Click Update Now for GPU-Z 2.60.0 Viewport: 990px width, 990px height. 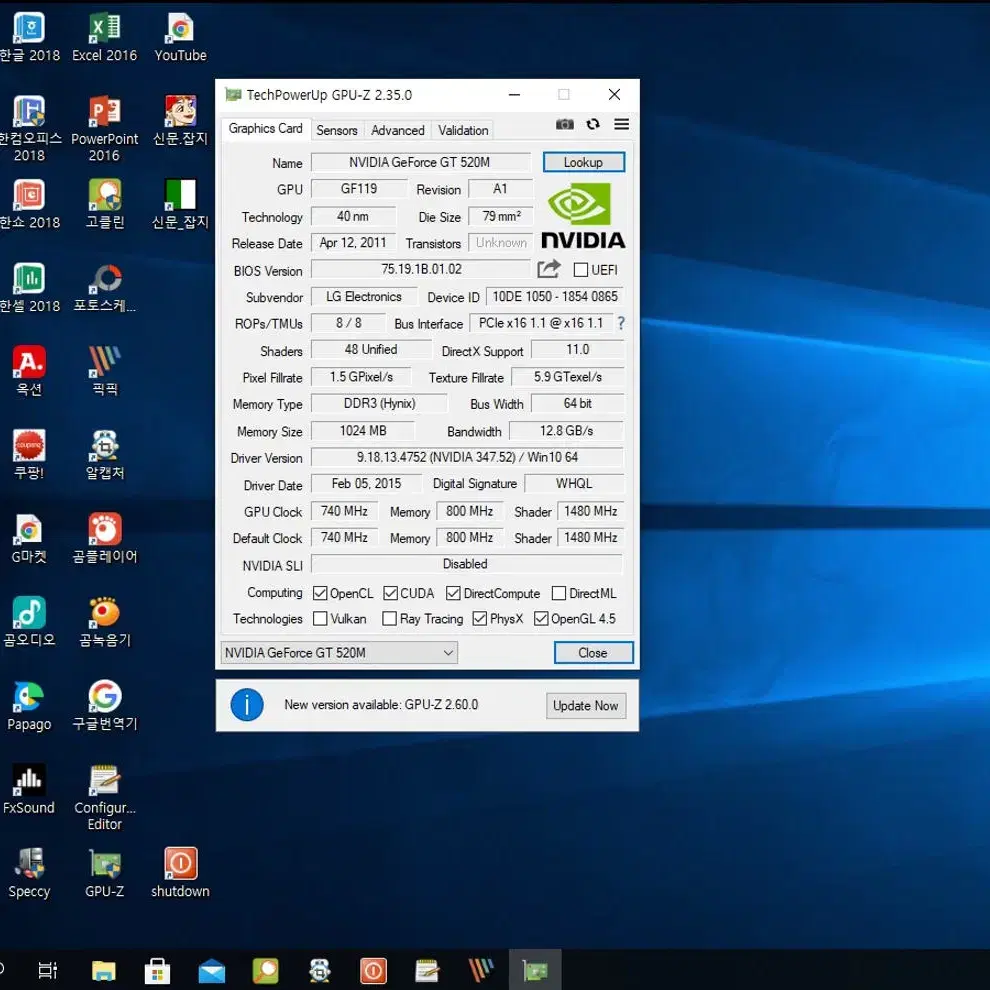(585, 705)
